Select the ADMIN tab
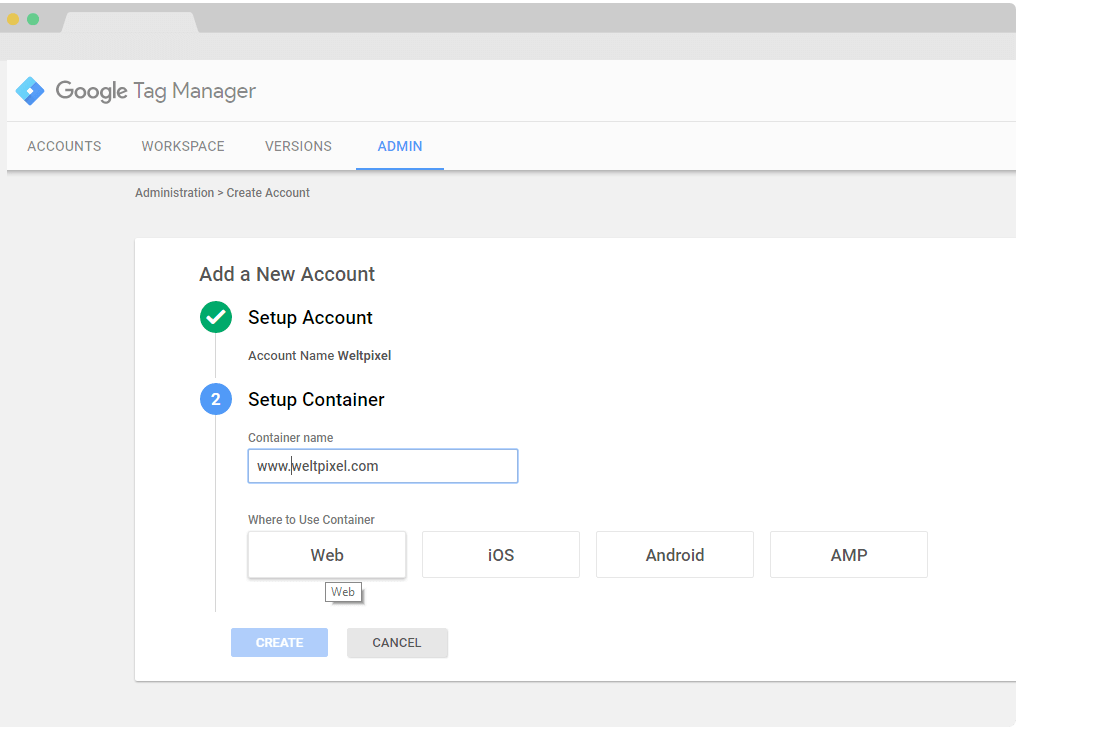 click(x=400, y=146)
